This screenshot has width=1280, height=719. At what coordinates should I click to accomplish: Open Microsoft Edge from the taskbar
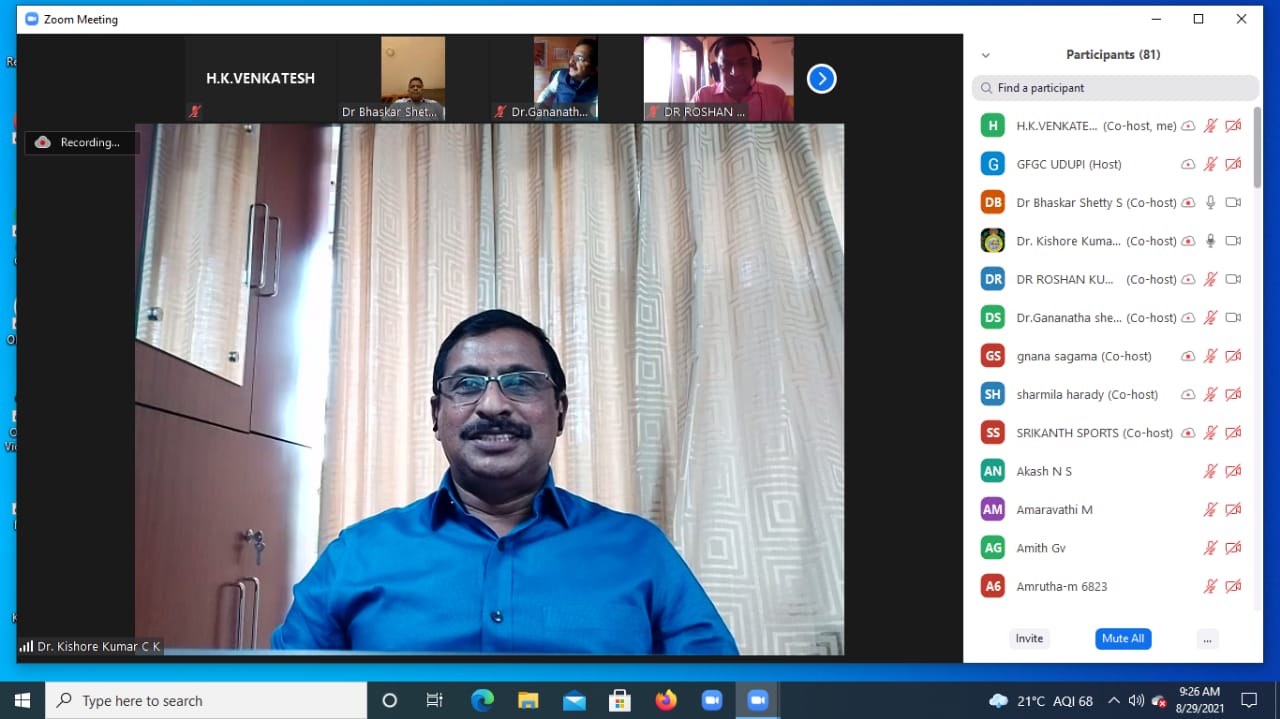[482, 700]
